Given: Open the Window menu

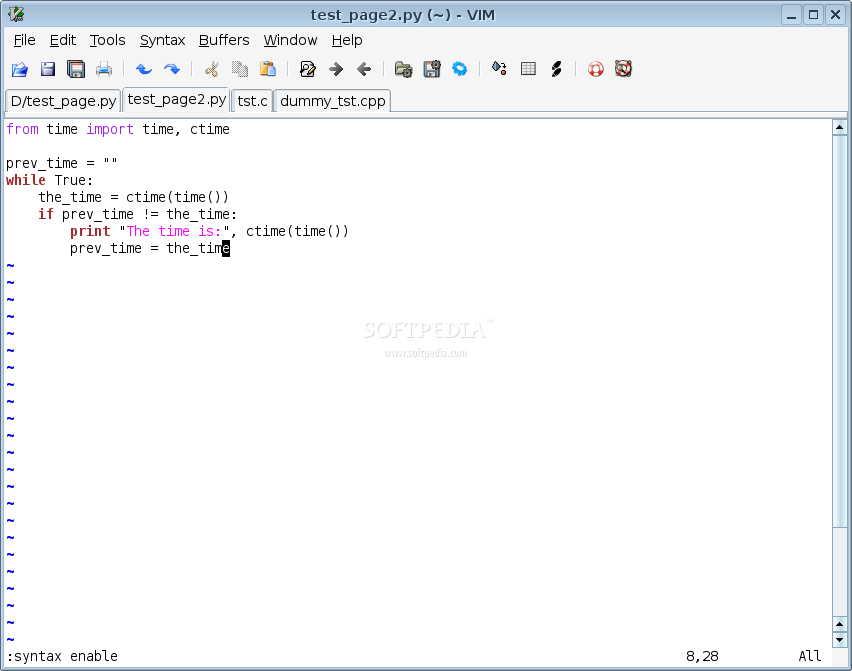Looking at the screenshot, I should pos(290,40).
